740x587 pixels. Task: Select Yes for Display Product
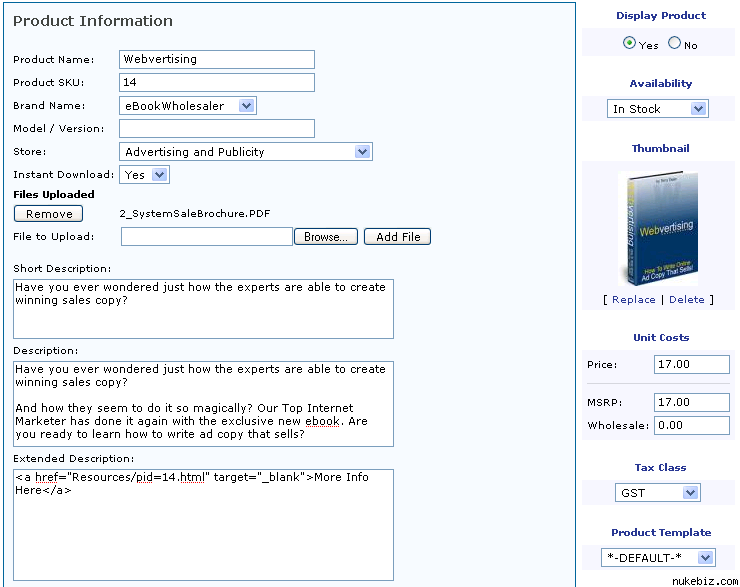pos(629,43)
